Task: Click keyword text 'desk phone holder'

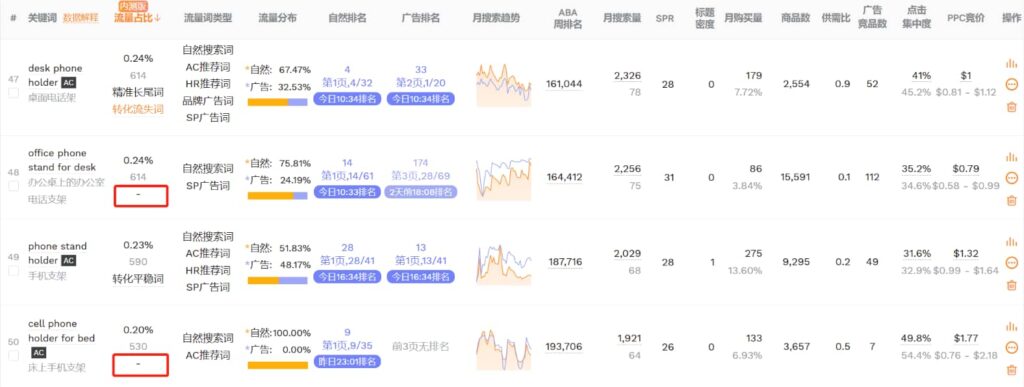Action: [x=55, y=75]
